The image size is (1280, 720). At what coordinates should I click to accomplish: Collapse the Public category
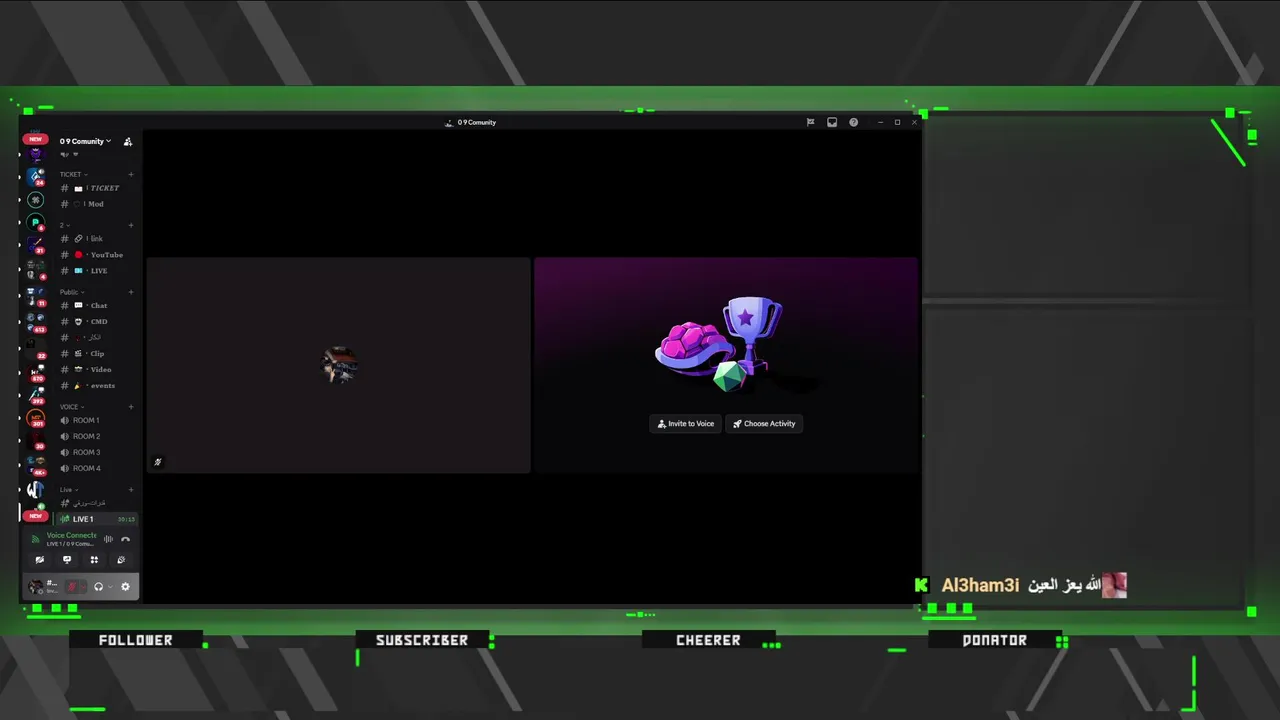tap(70, 292)
